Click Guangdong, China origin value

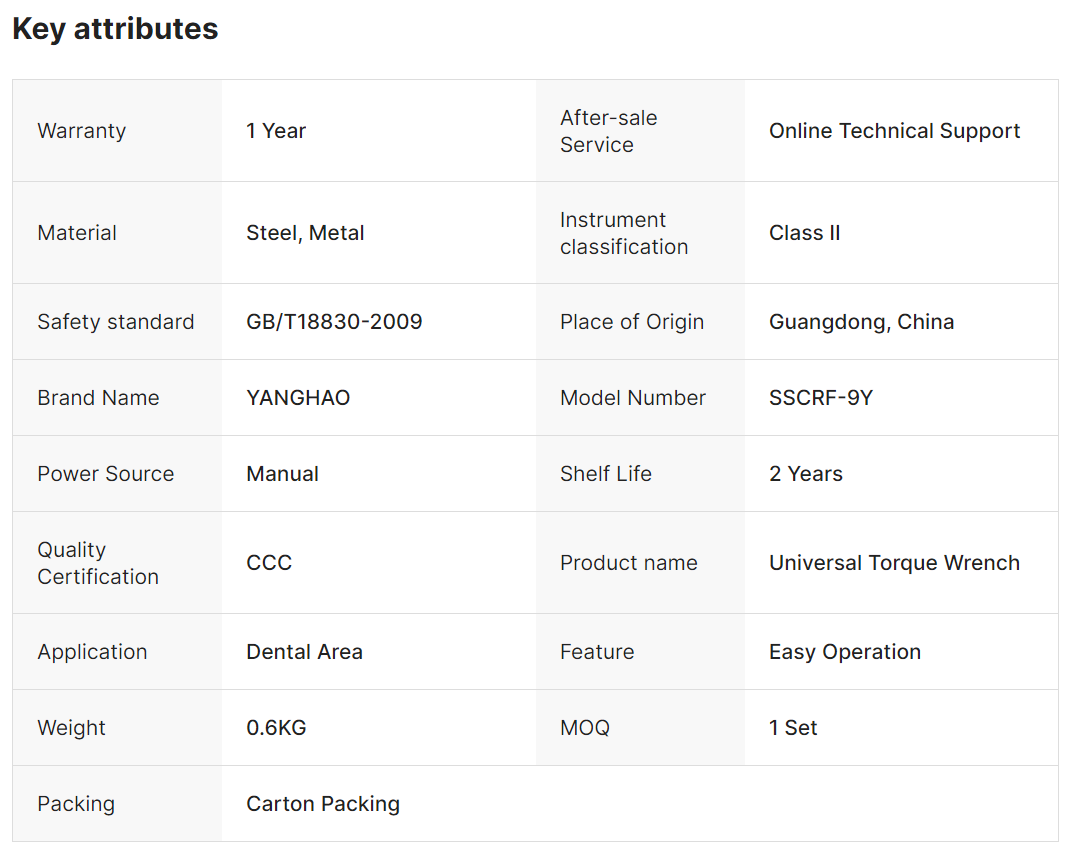861,322
